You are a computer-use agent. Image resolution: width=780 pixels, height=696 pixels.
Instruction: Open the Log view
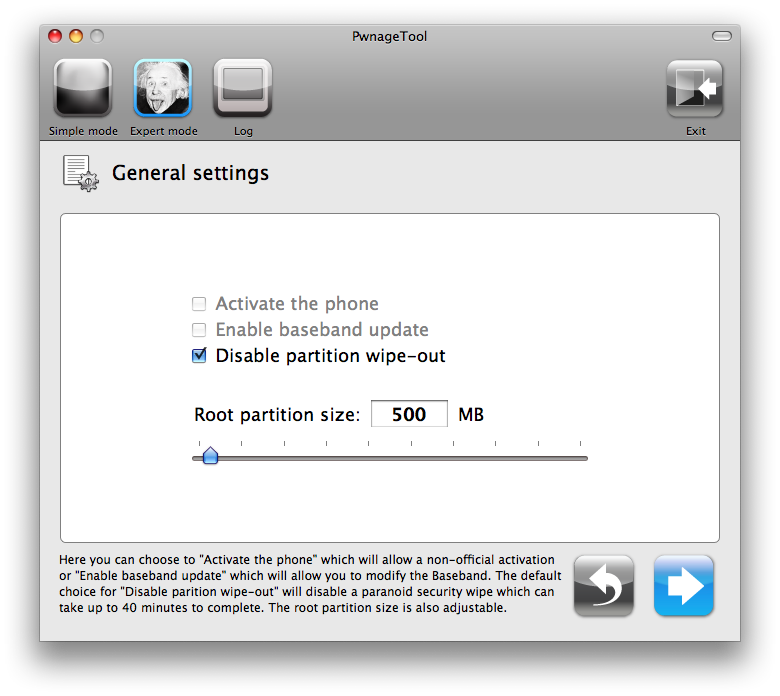[243, 88]
